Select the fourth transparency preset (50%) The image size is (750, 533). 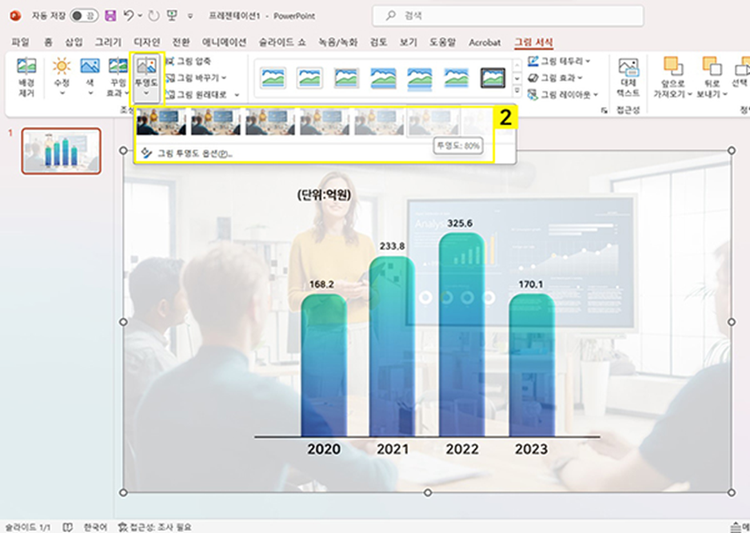click(324, 122)
